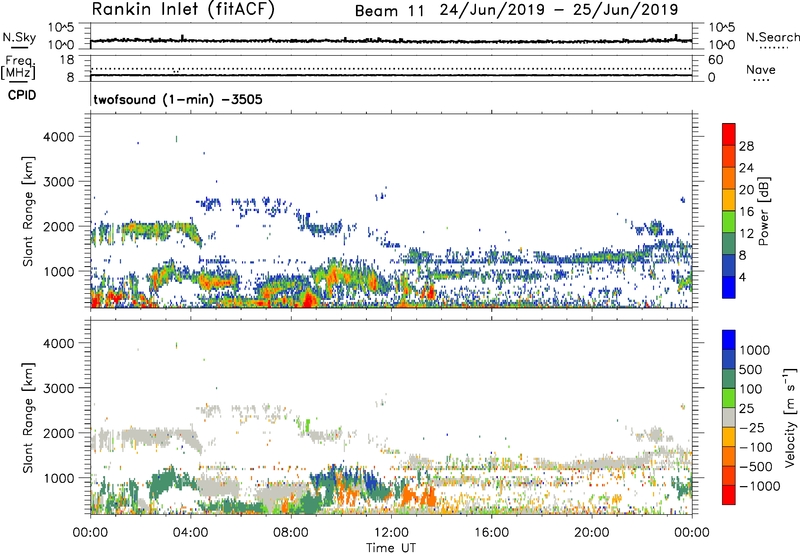The height and width of the screenshot is (554, 800).
Task: Click the 'N.Sky' label
Action: pyautogui.click(x=19, y=38)
